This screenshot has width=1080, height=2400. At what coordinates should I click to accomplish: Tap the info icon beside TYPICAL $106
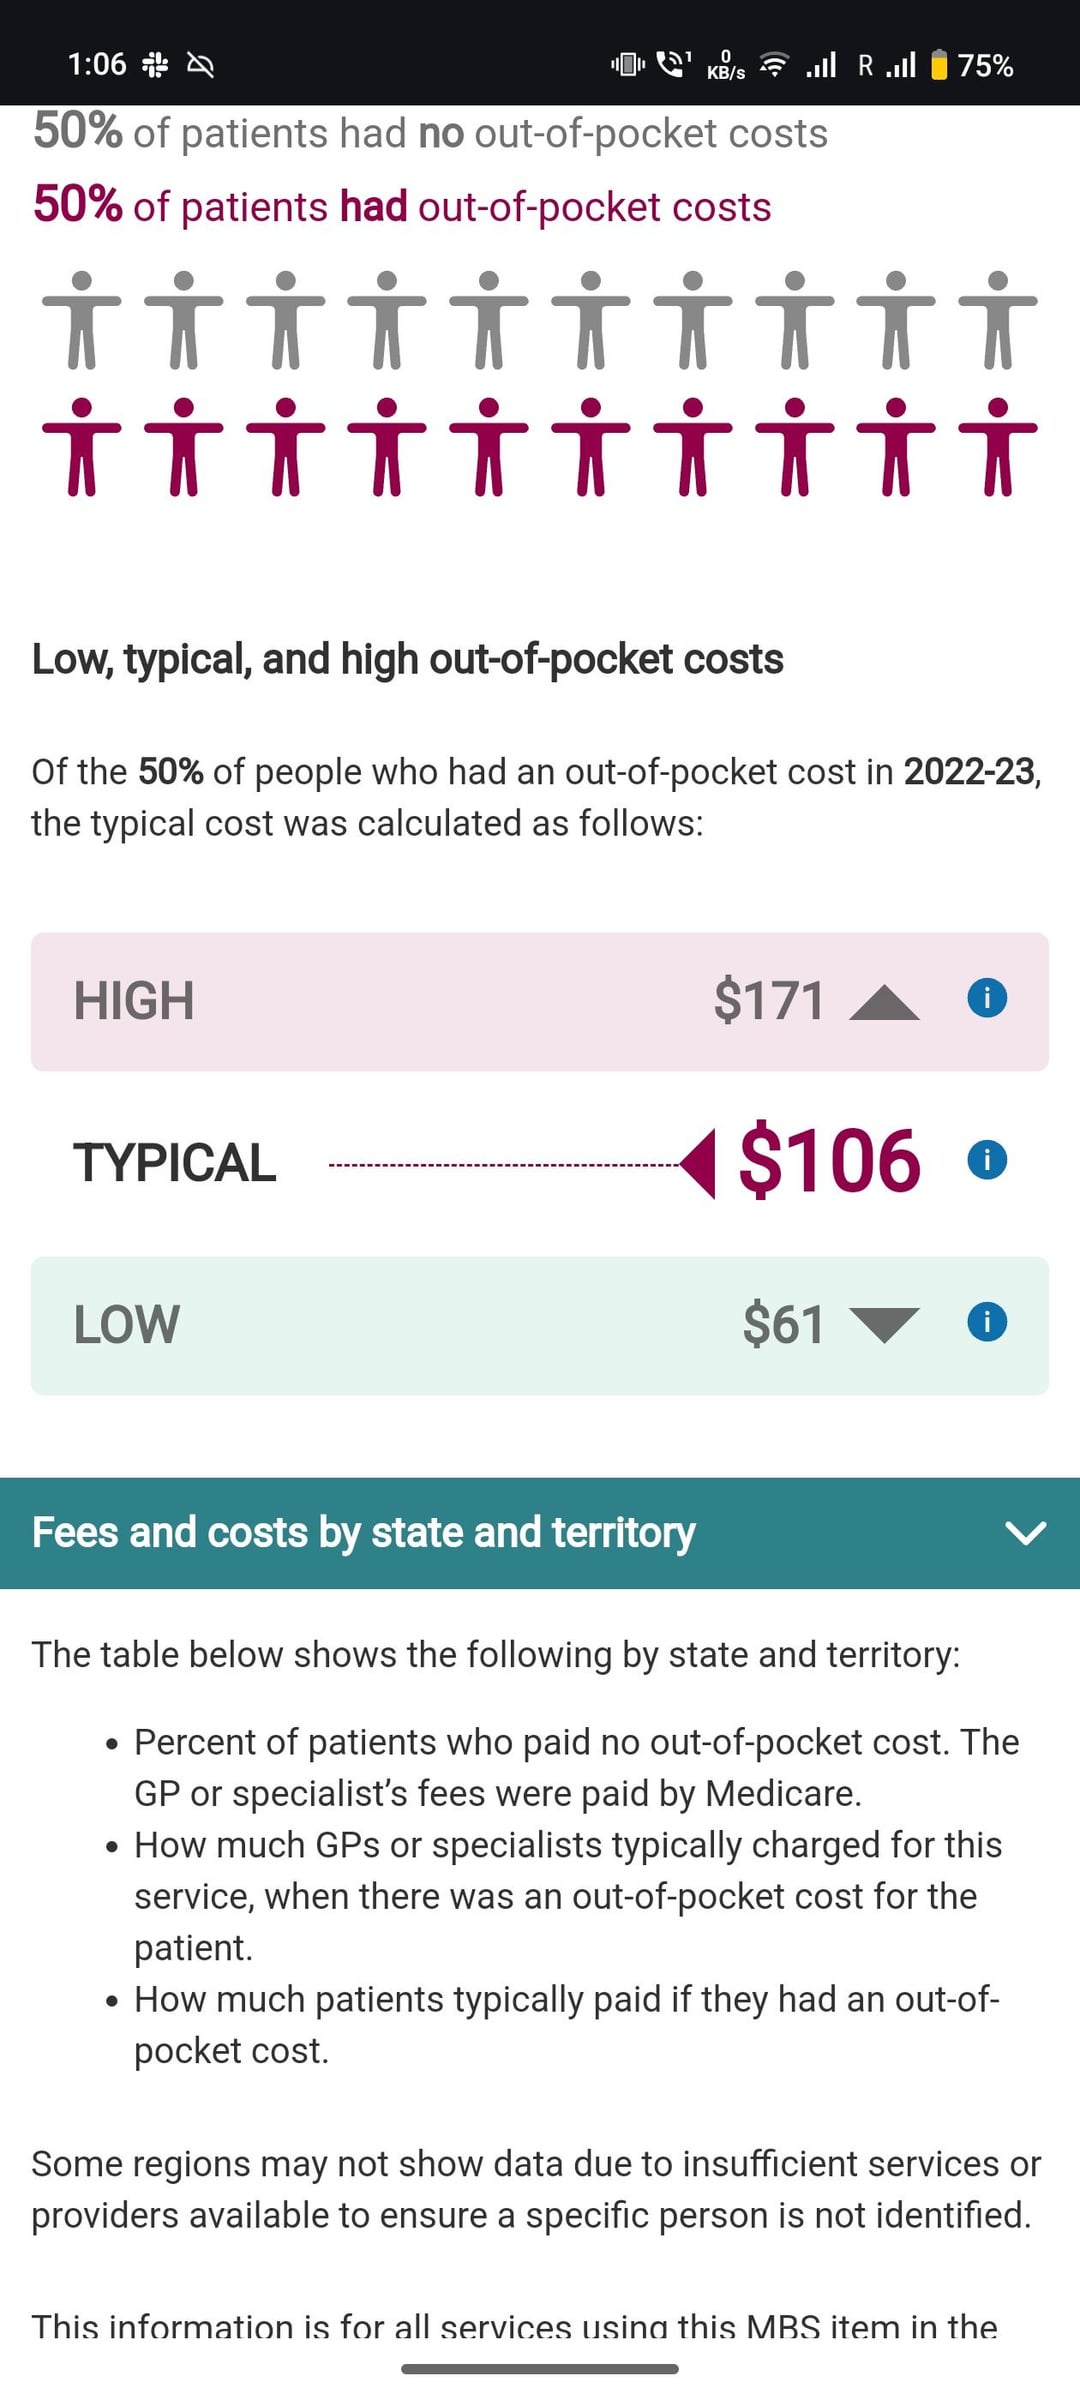tap(987, 1160)
